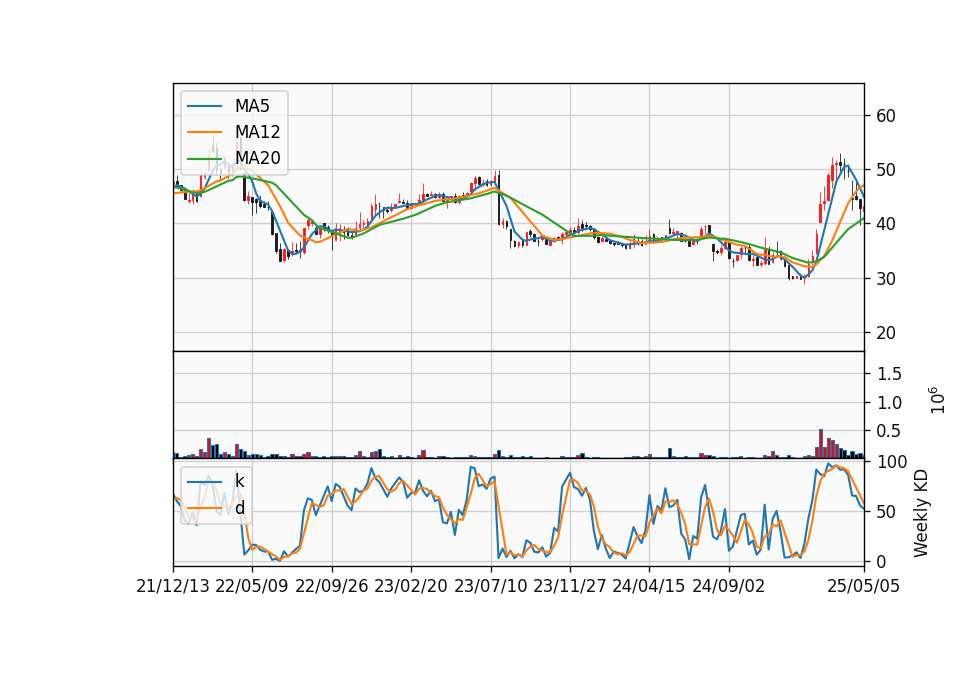The width and height of the screenshot is (960, 690).
Task: Click the k legend label
Action: [x=239, y=481]
